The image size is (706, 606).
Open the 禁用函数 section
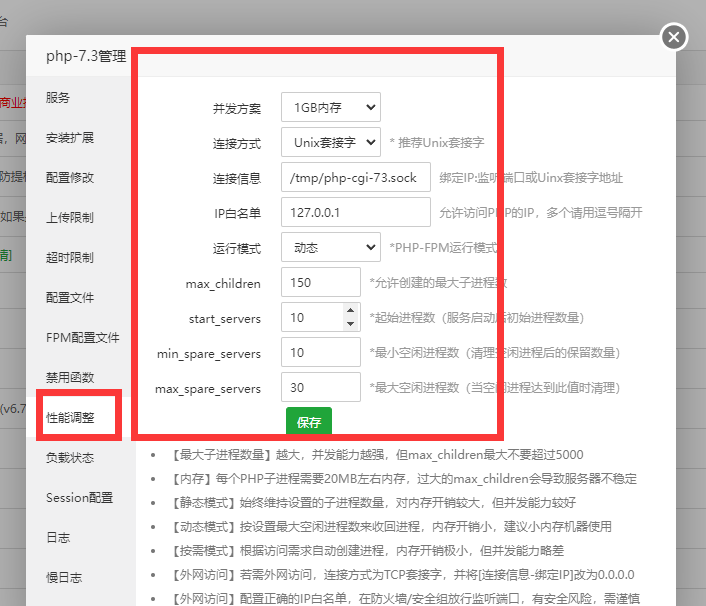click(70, 378)
